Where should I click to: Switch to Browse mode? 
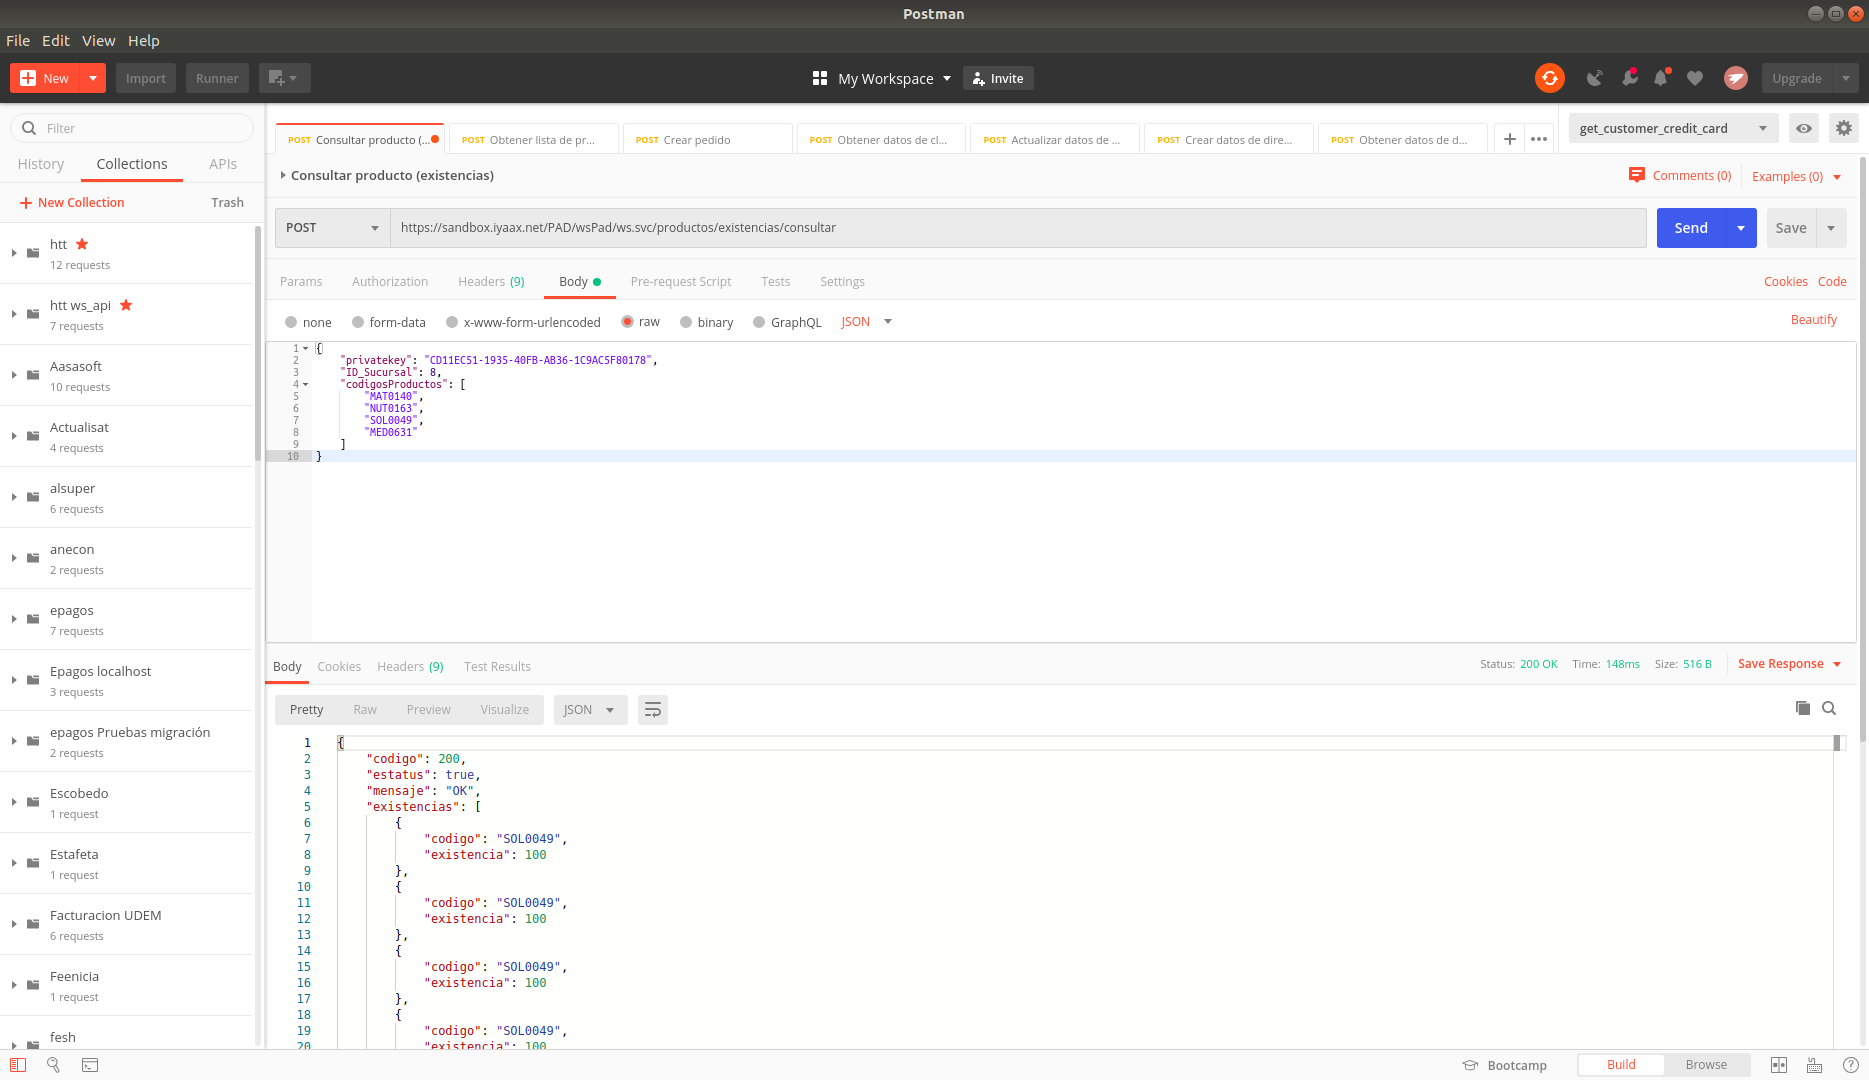(x=1706, y=1065)
